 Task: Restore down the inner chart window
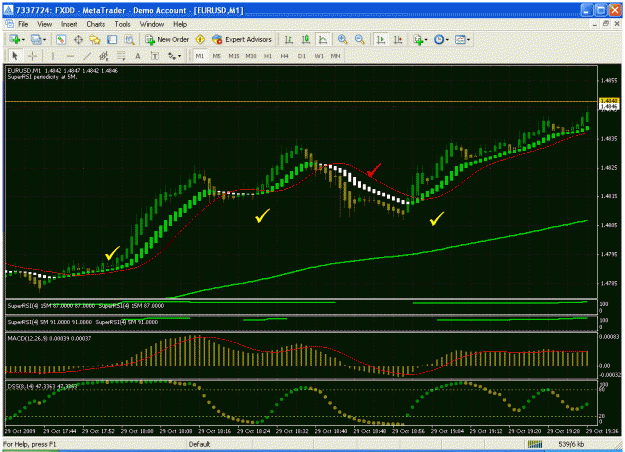606,24
